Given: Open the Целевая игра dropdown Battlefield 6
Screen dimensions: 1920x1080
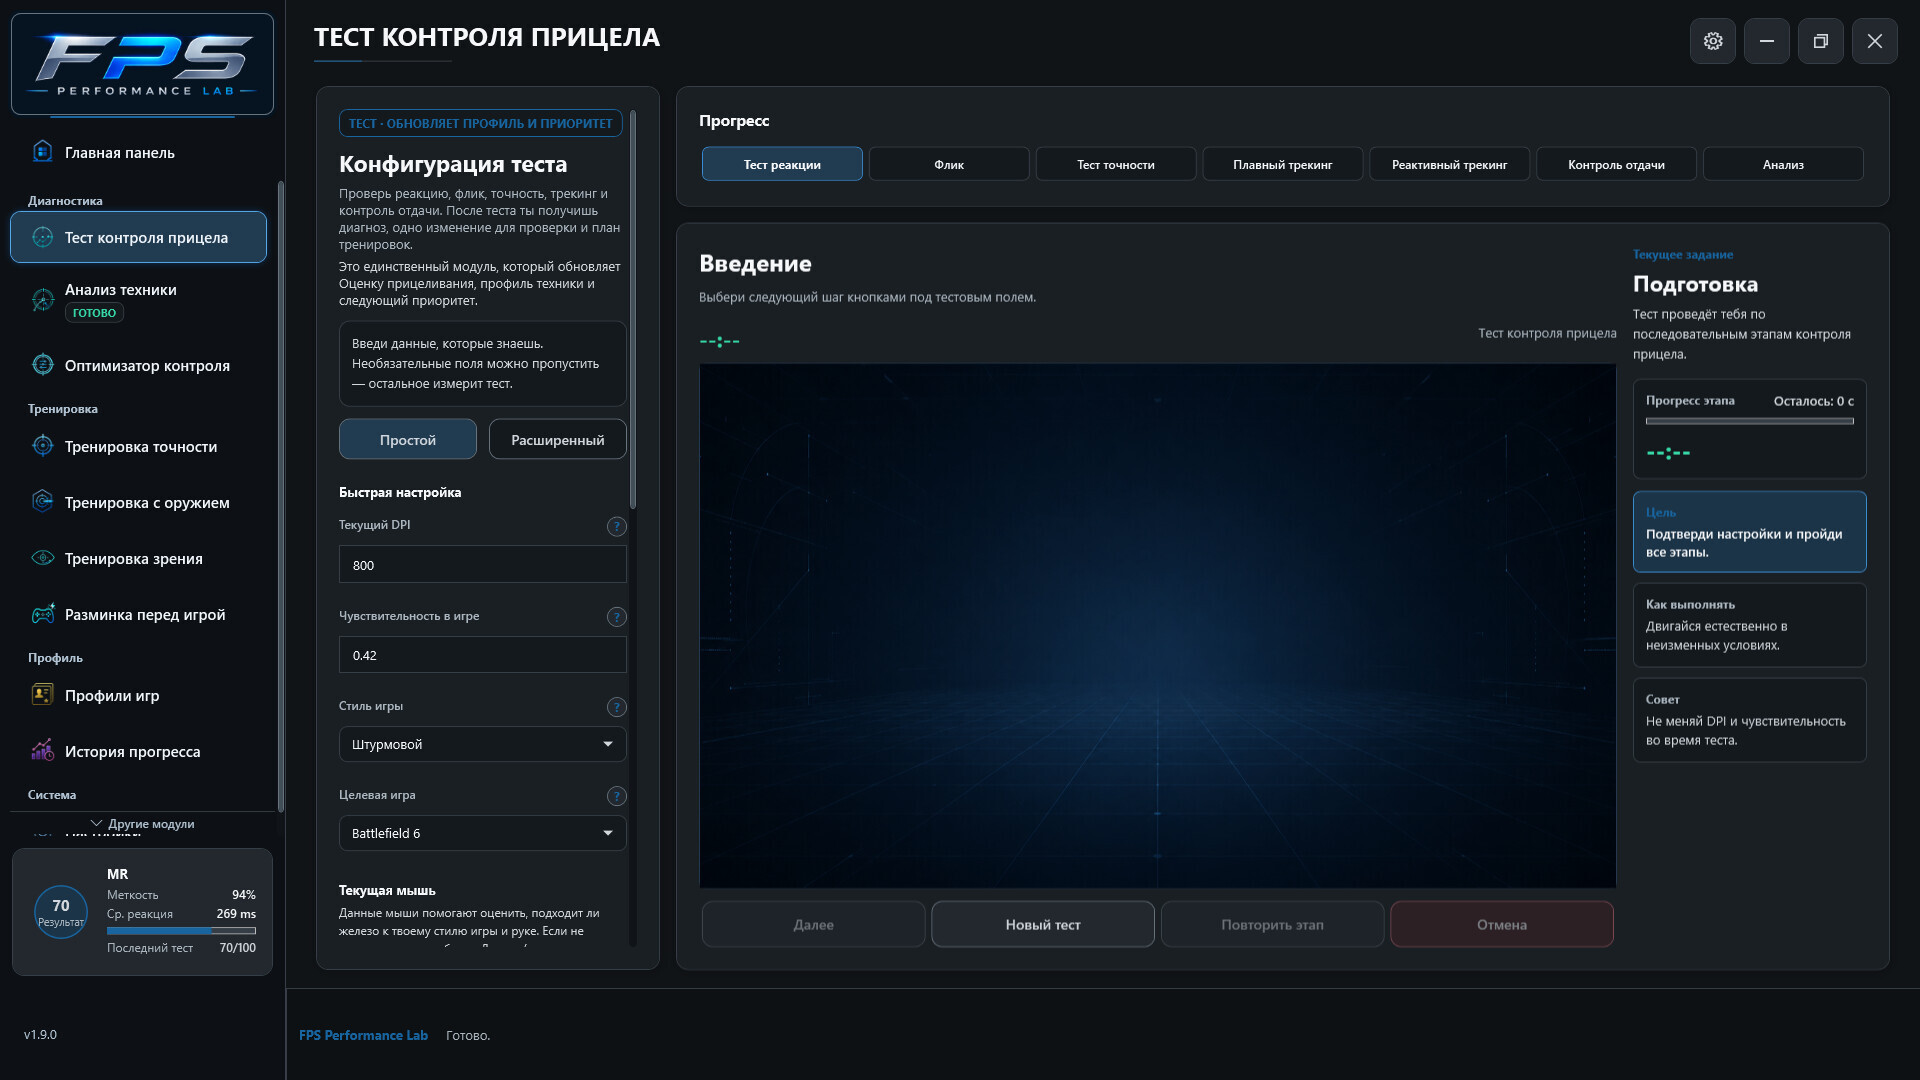Looking at the screenshot, I should tap(483, 833).
